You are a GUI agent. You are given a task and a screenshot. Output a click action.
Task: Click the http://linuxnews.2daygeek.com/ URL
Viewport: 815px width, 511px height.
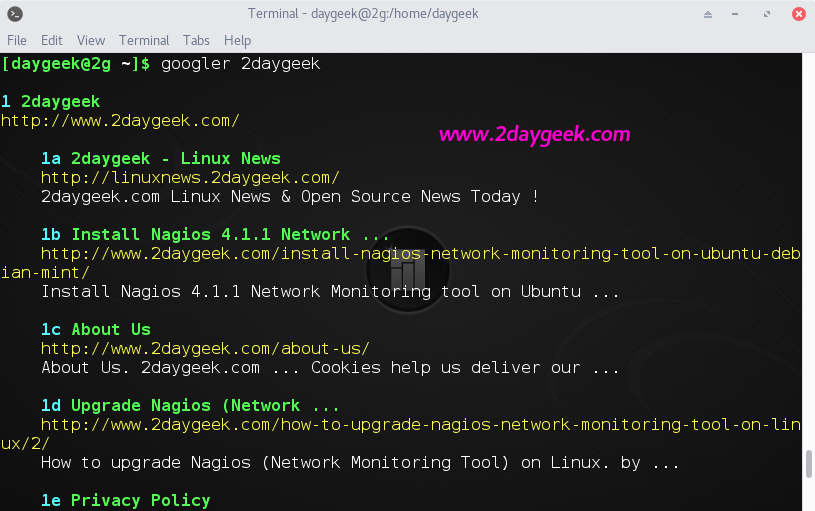point(190,178)
